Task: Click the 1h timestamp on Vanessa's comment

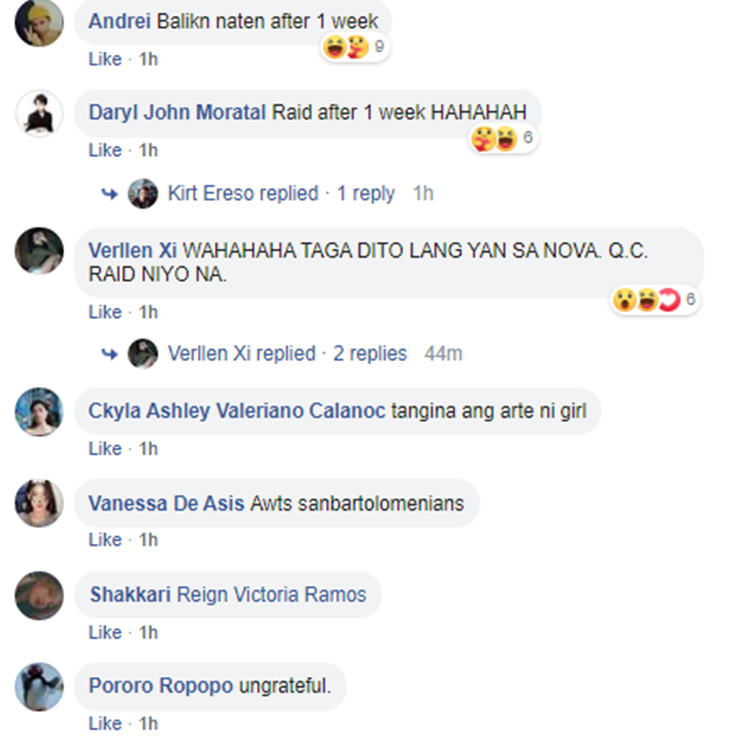Action: click(148, 540)
